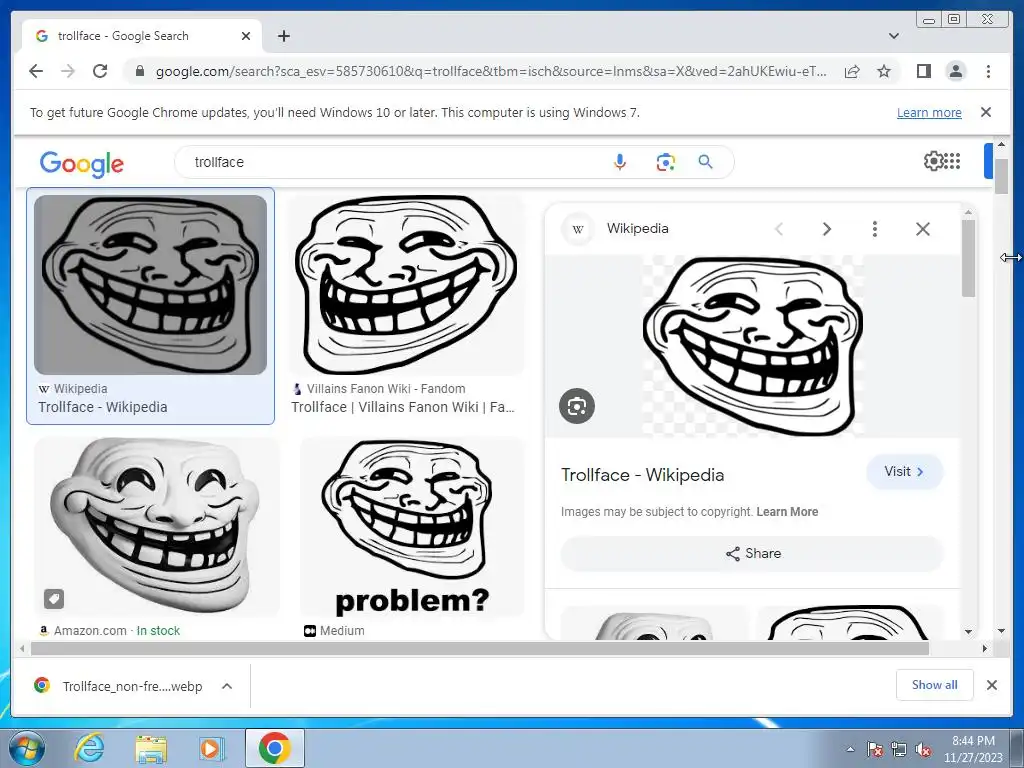Image resolution: width=1024 pixels, height=768 pixels.
Task: Open Windows Explorer from taskbar
Action: pyautogui.click(x=151, y=748)
